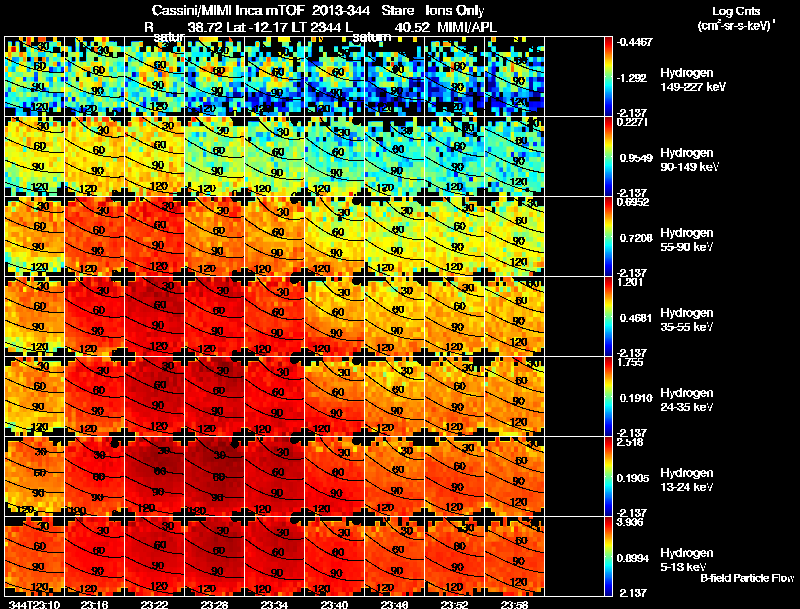Viewport: 800px width, 609px height.
Task: Click the Hydrogen 35-55 keV row label
Action: pos(687,320)
